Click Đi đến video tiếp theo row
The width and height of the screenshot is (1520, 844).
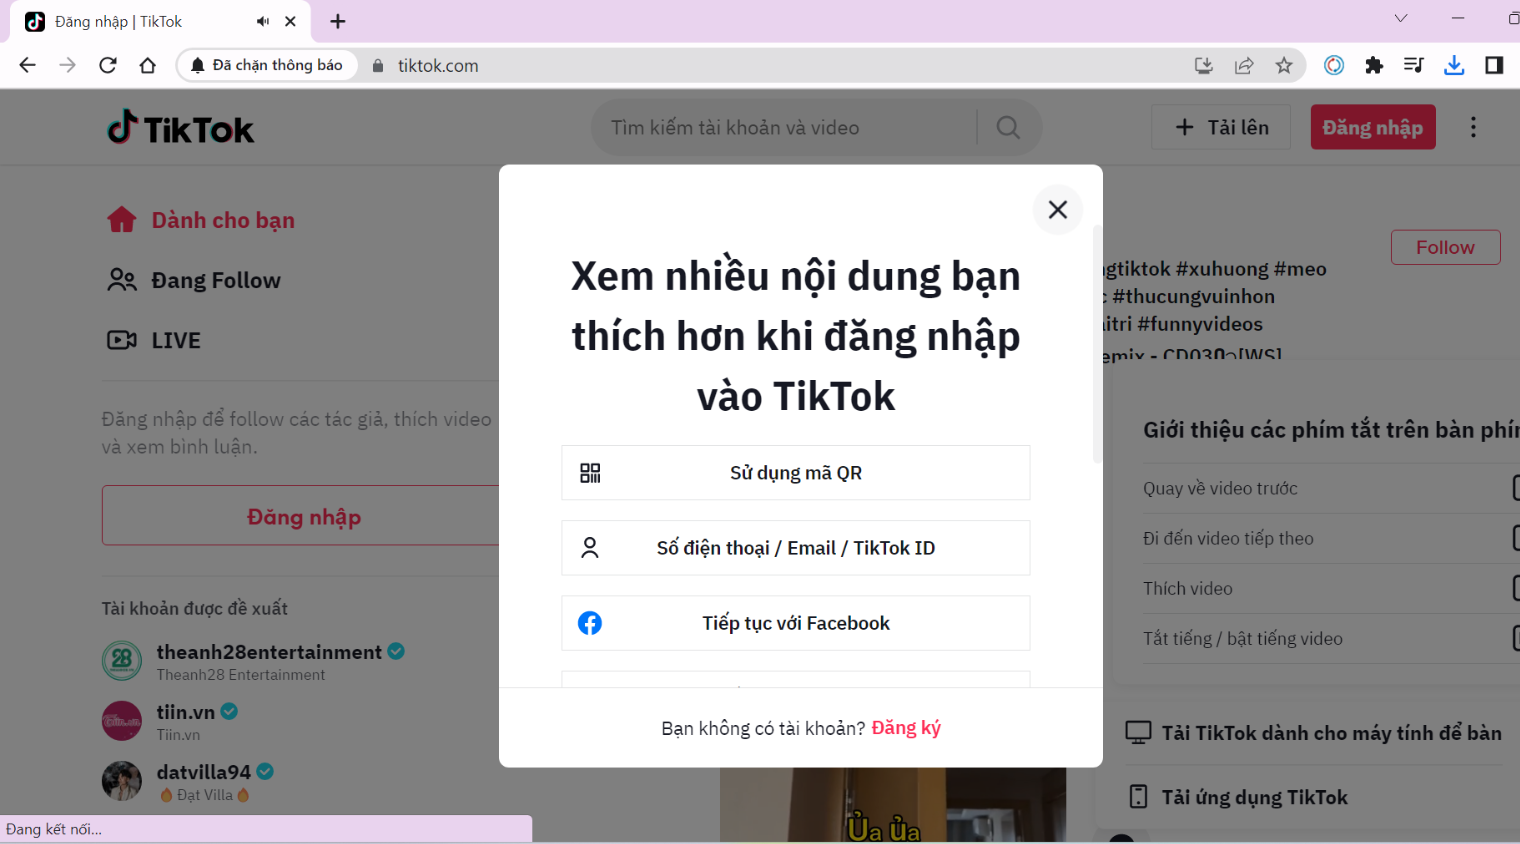click(x=1331, y=538)
